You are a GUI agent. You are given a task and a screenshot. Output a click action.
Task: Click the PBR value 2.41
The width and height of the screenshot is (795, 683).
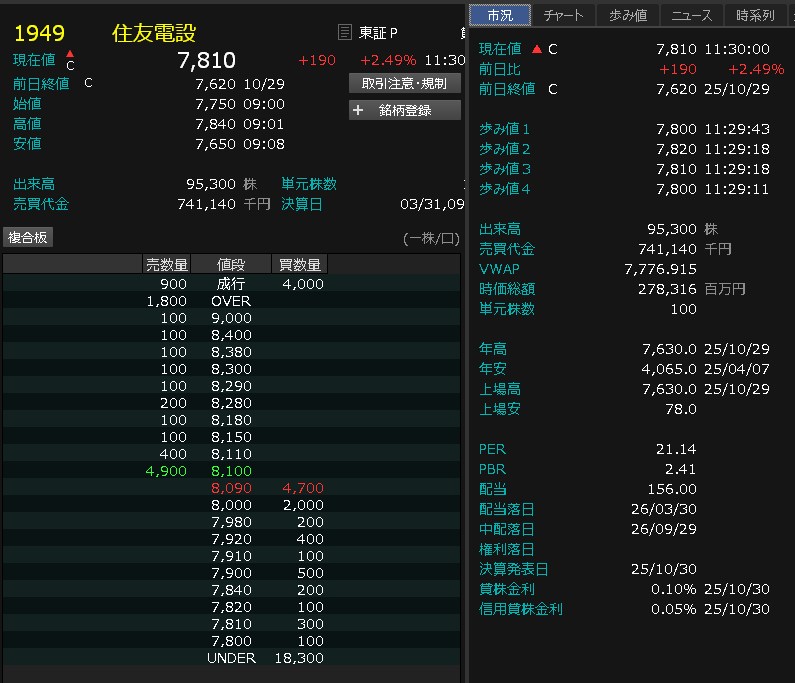(680, 469)
